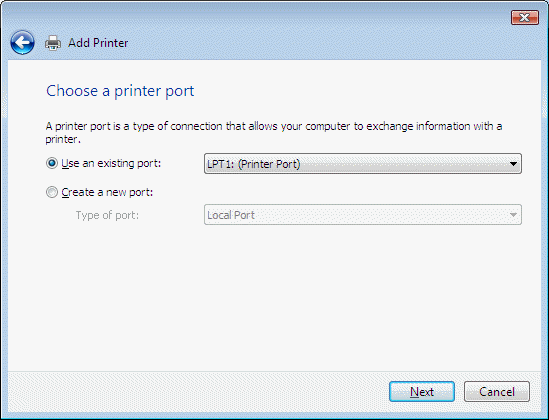The image size is (549, 420).
Task: Expand existing port list via its black arrow
Action: point(513,164)
